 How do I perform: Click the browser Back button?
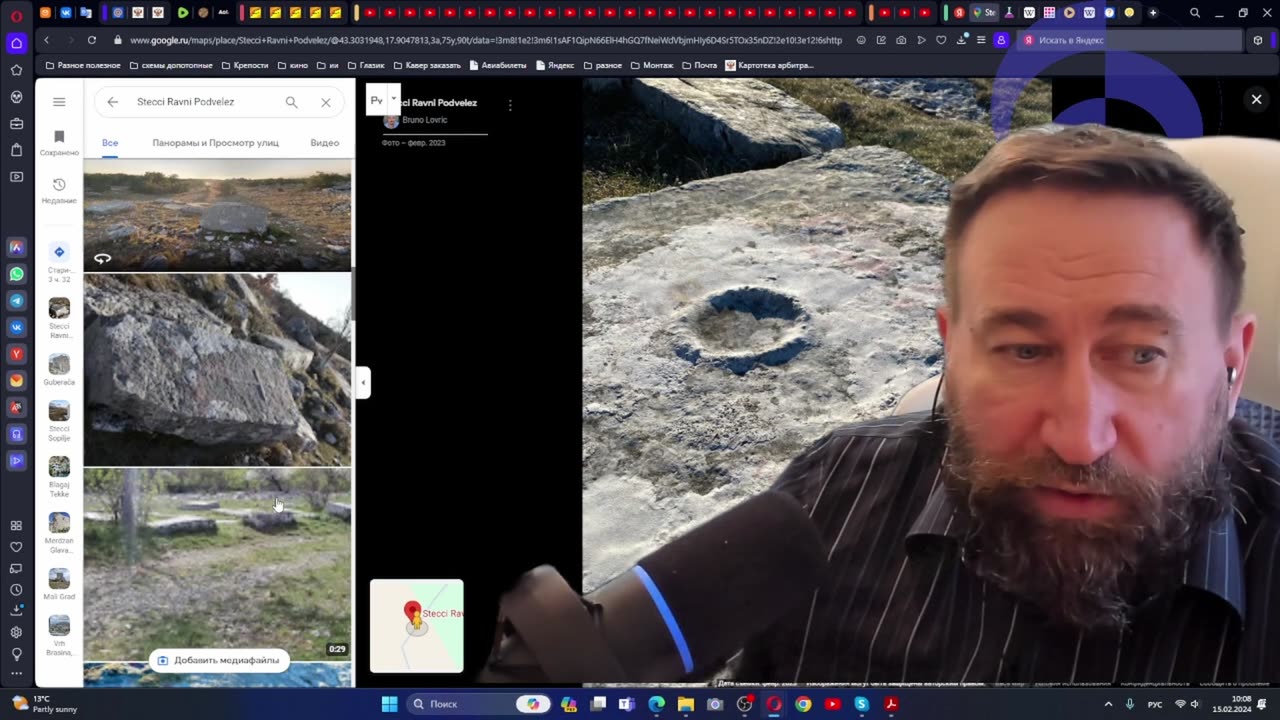46,40
